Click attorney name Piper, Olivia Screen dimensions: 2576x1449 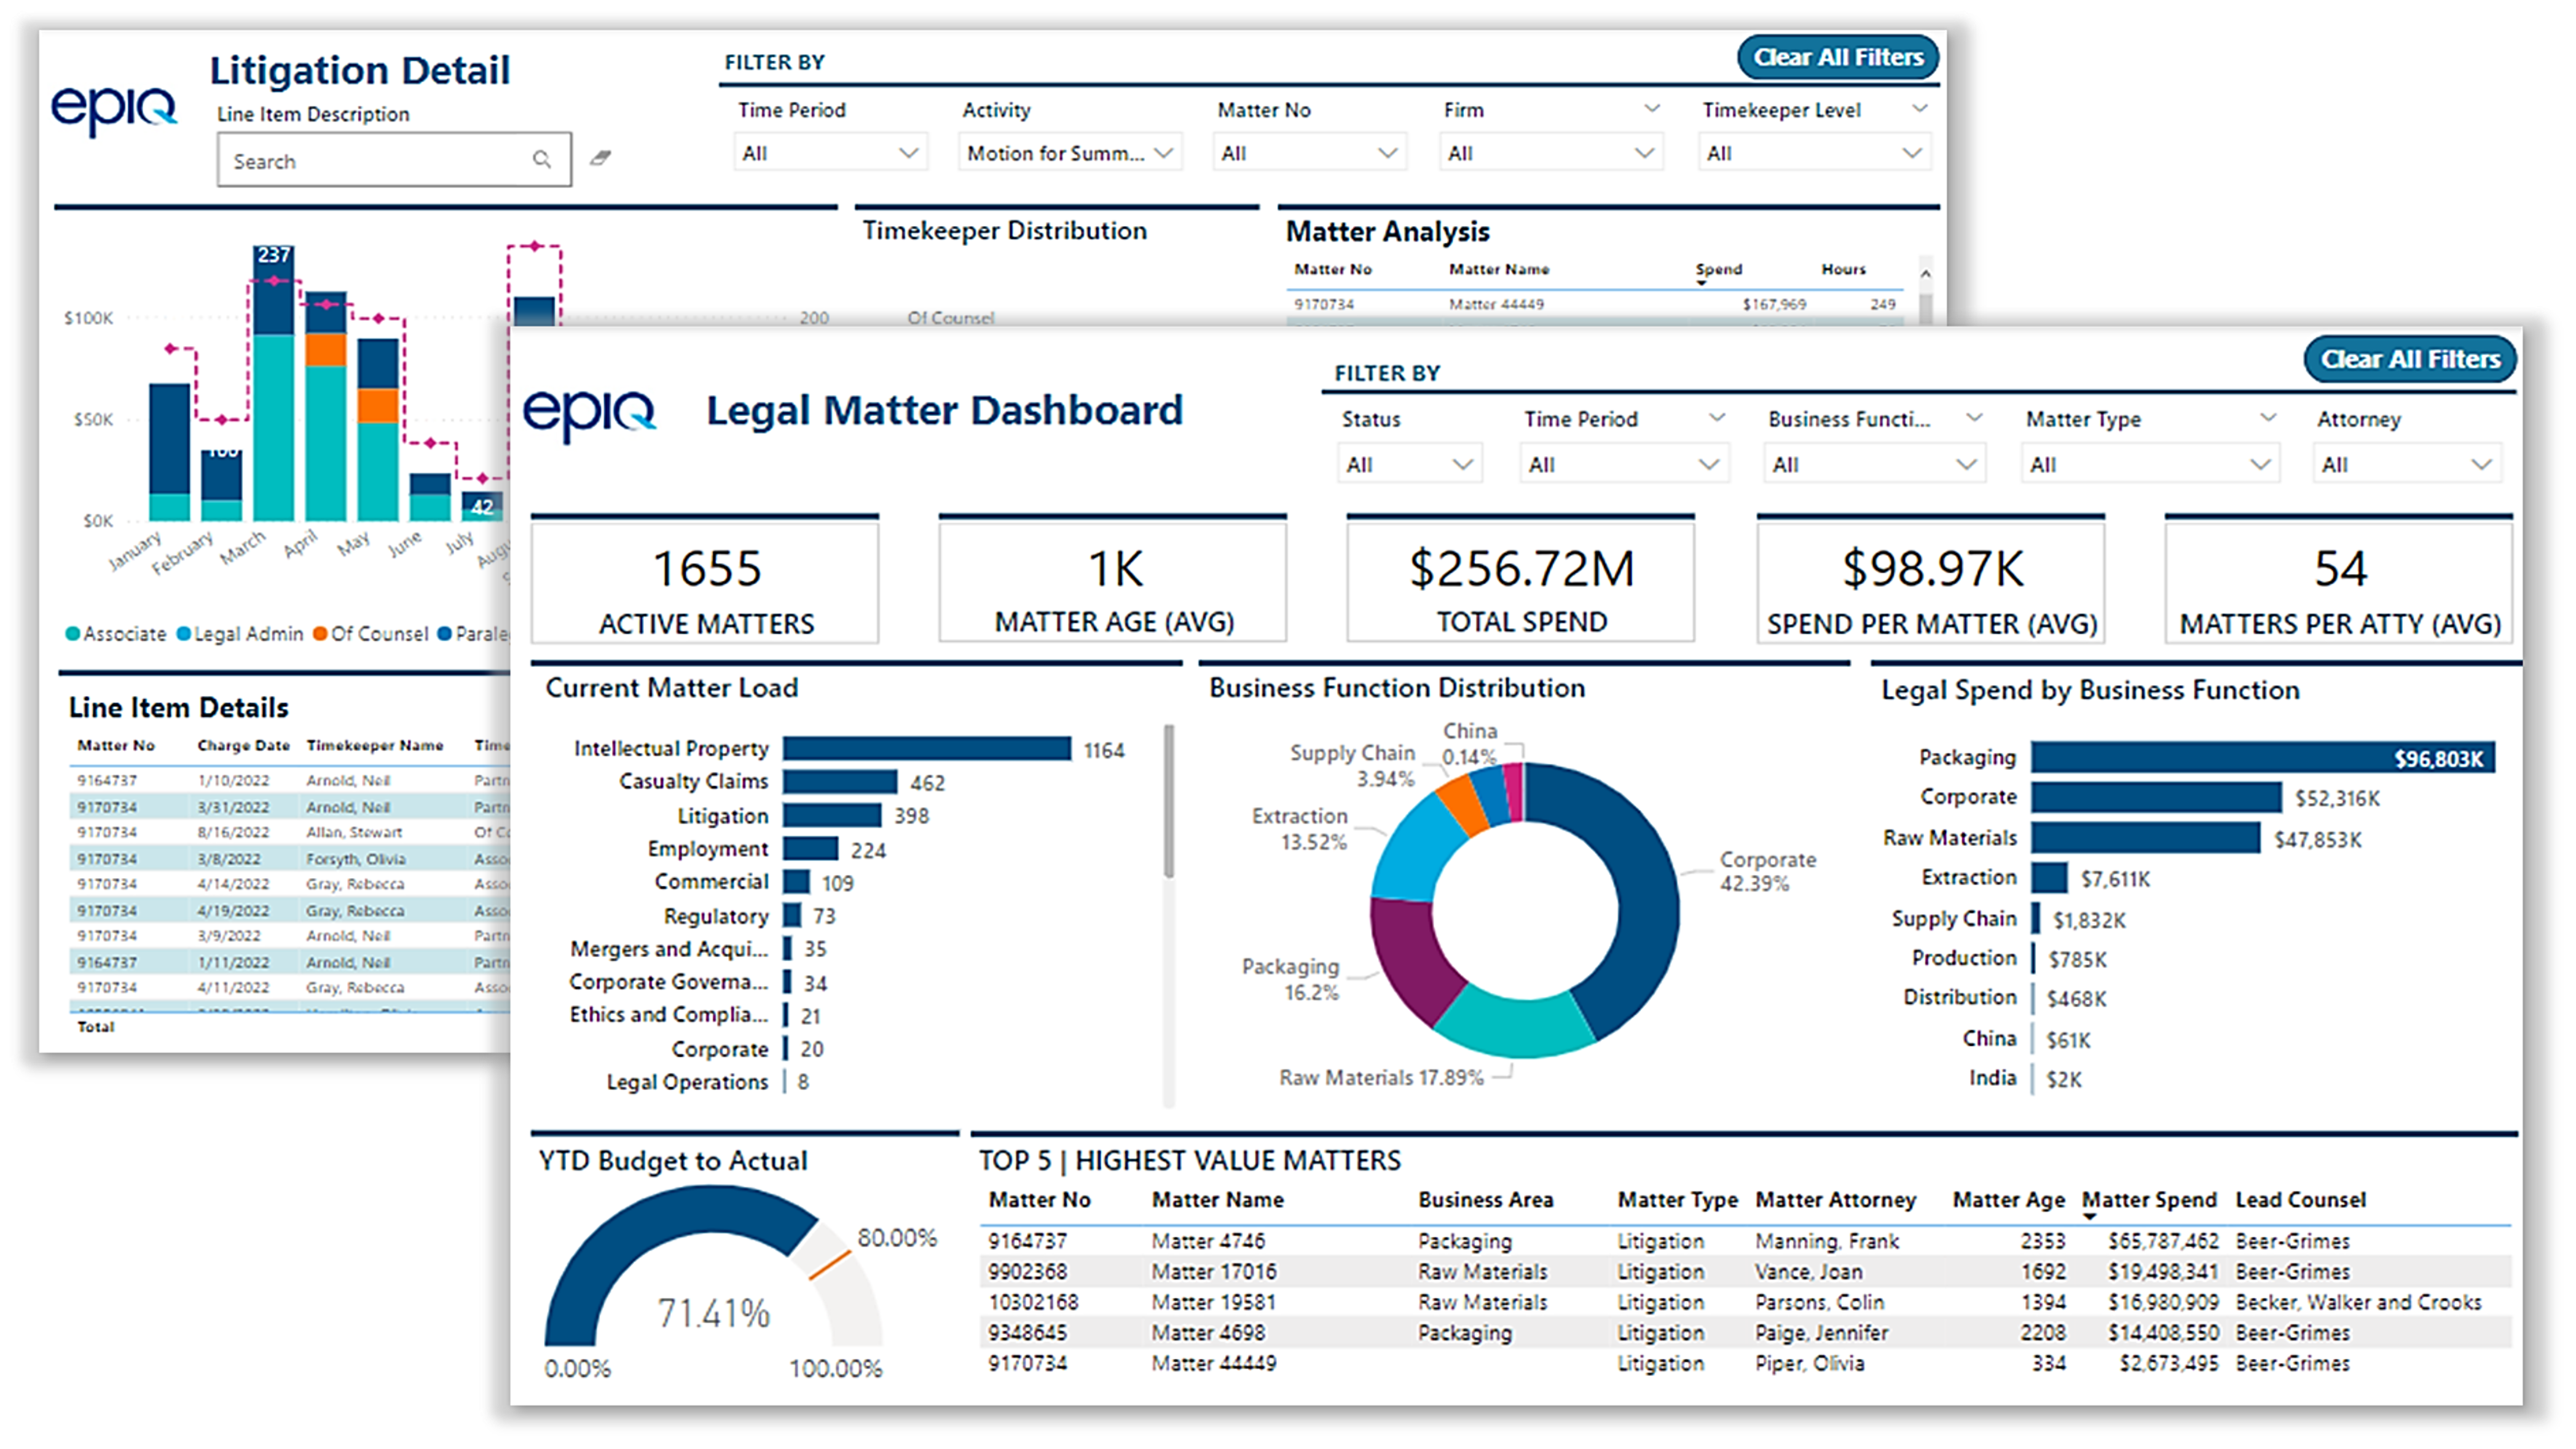point(1809,1363)
